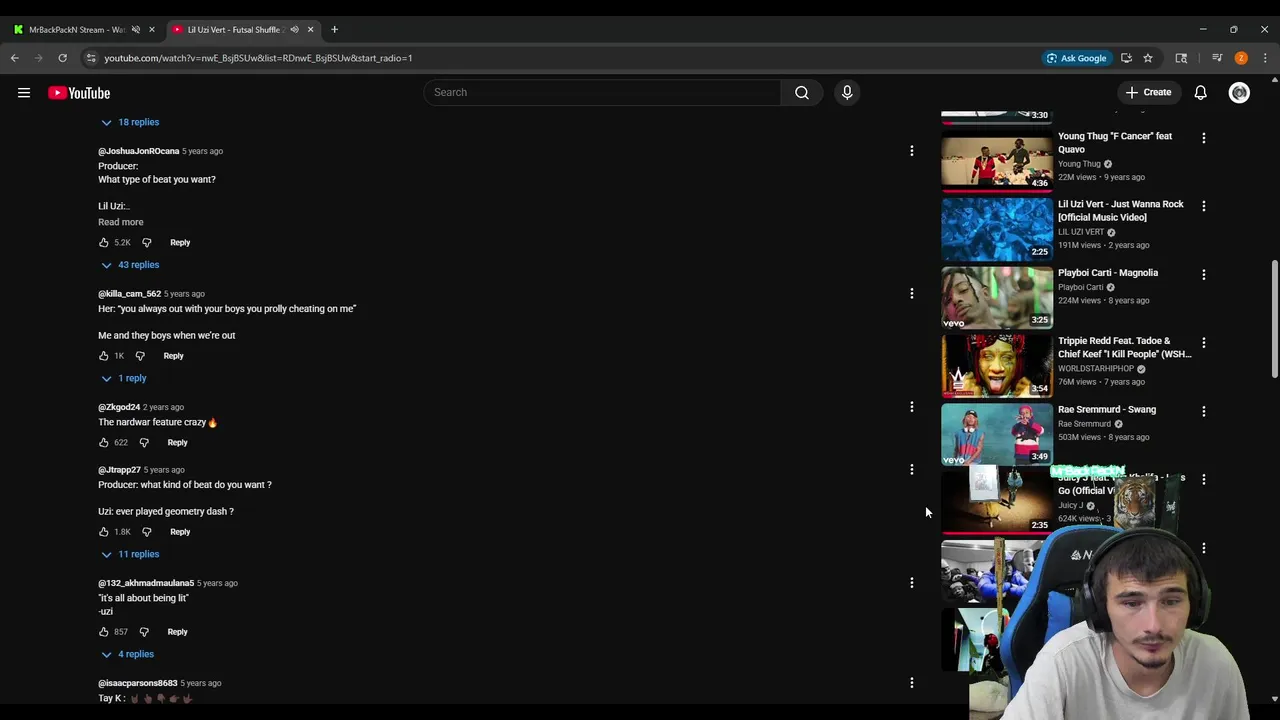1280x720 pixels.
Task: Open the YouTube guide hamburger menu
Action: [24, 93]
